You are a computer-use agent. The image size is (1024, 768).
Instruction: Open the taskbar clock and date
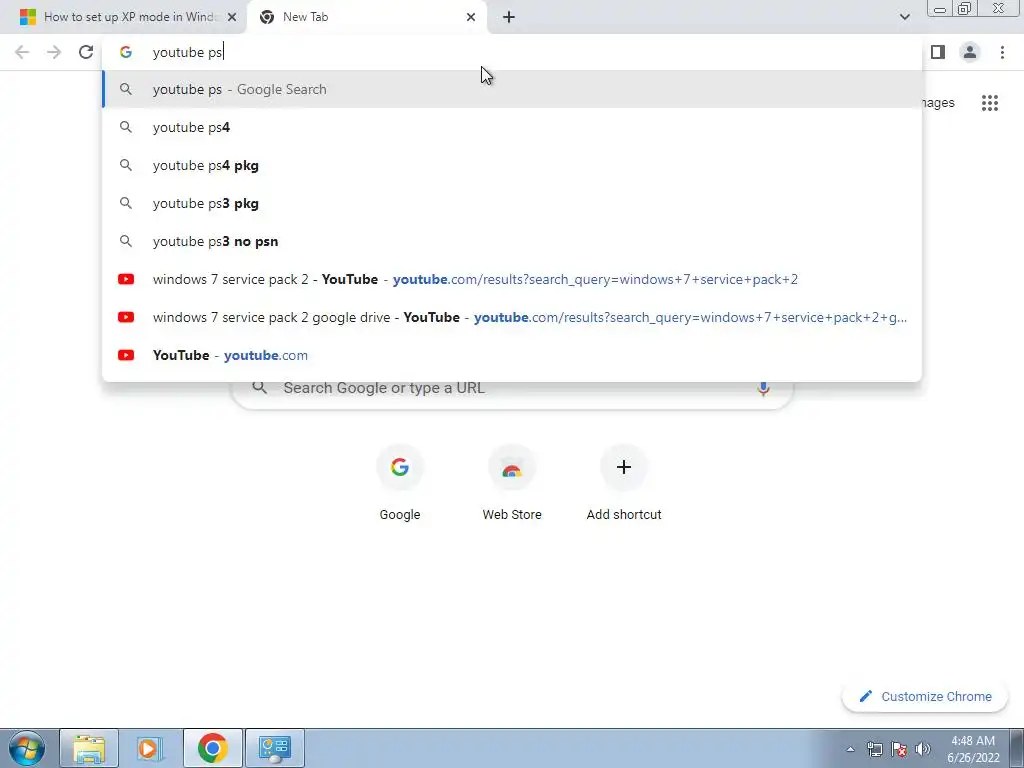[x=973, y=749]
